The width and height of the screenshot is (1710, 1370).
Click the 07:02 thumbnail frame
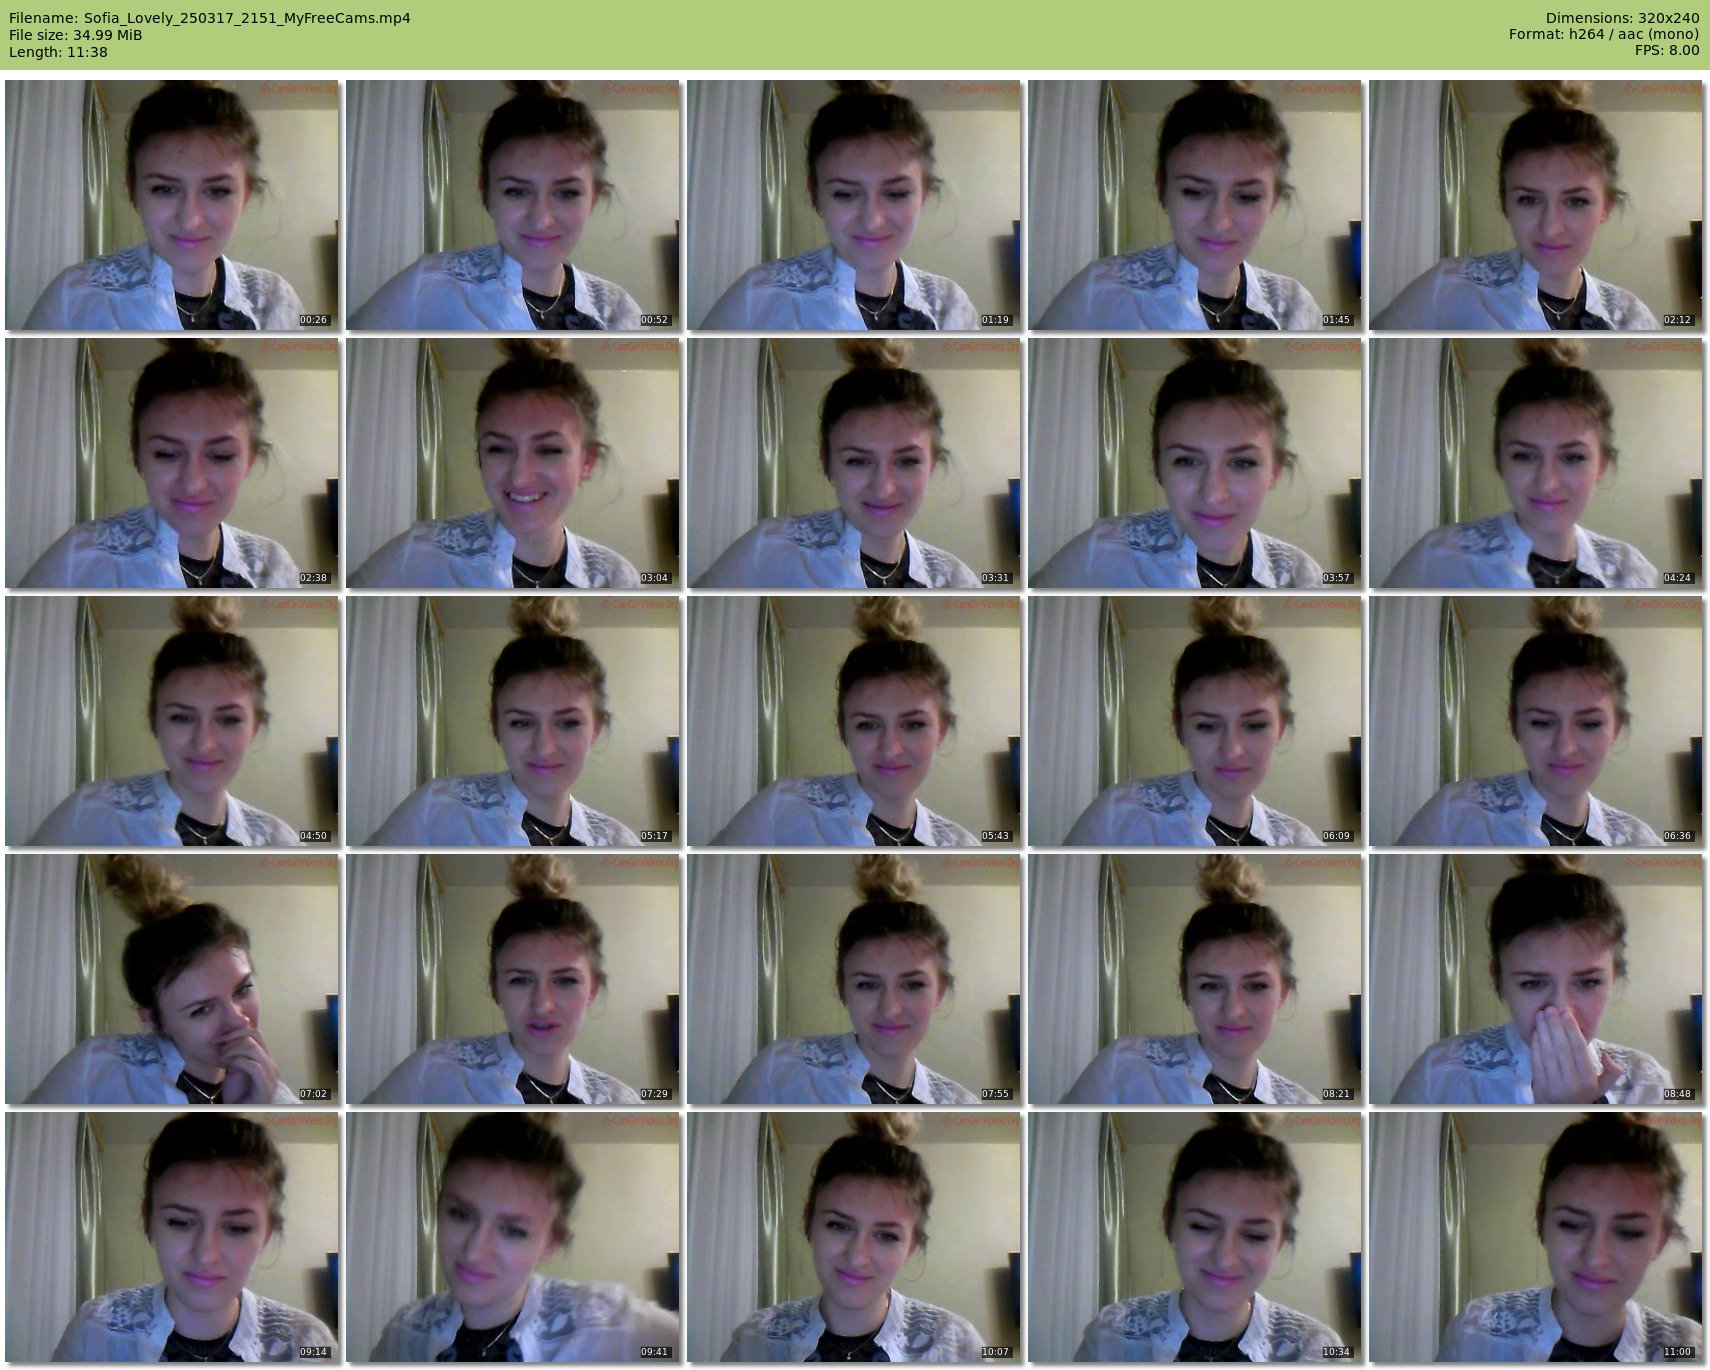click(x=172, y=979)
